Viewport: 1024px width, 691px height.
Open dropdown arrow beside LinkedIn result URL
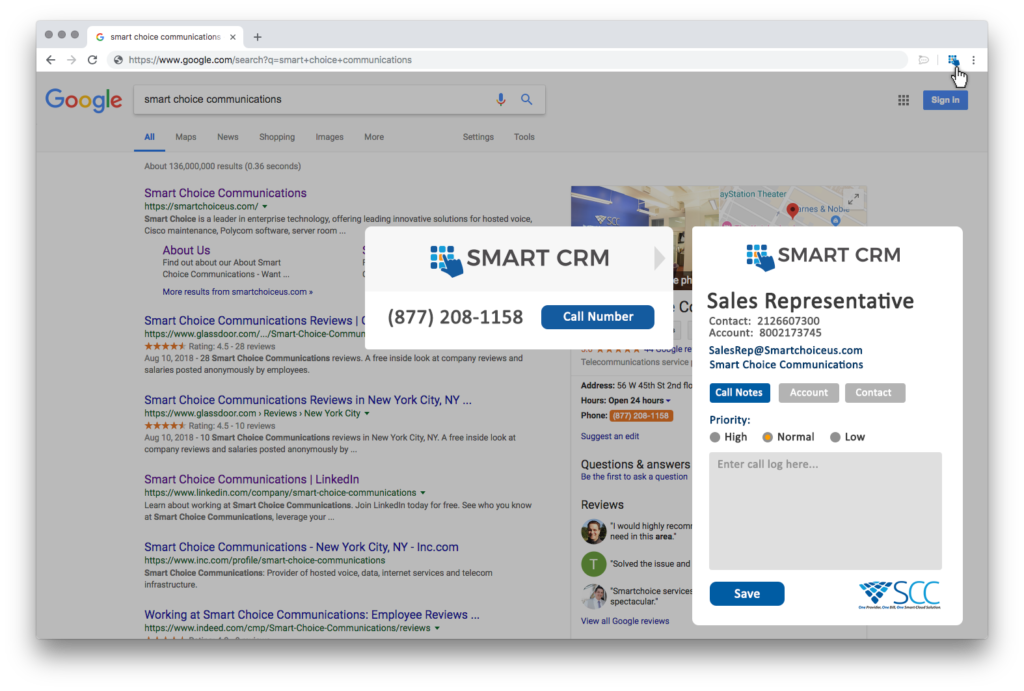click(423, 492)
